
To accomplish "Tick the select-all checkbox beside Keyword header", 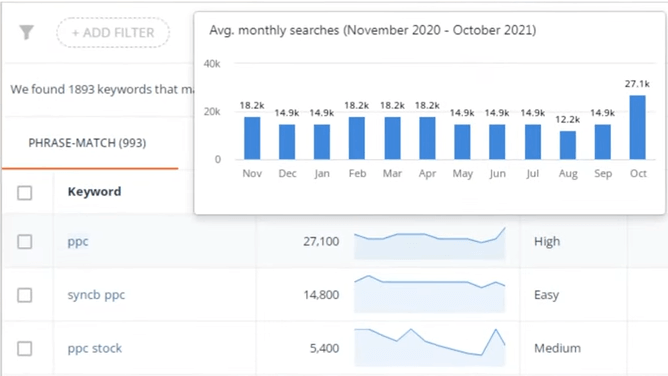I will pyautogui.click(x=25, y=193).
